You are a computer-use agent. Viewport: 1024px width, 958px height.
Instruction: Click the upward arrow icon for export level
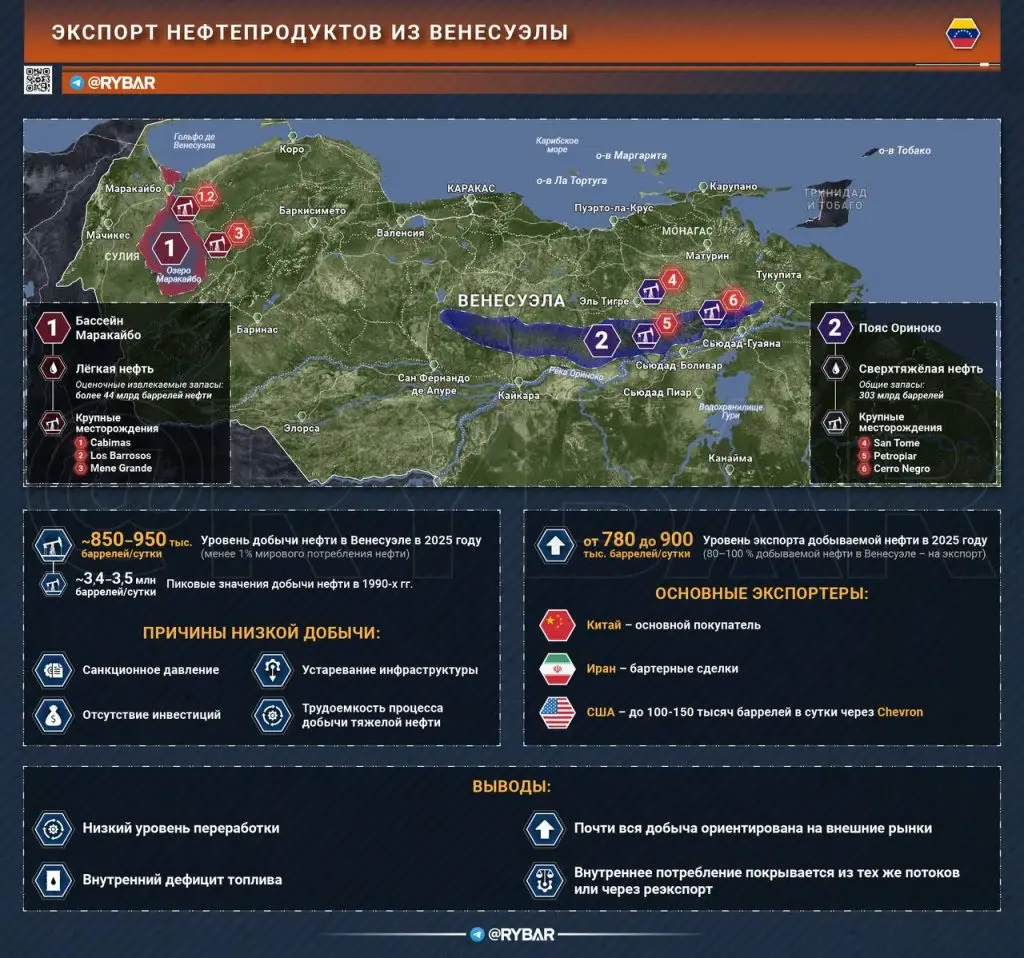pyautogui.click(x=556, y=545)
